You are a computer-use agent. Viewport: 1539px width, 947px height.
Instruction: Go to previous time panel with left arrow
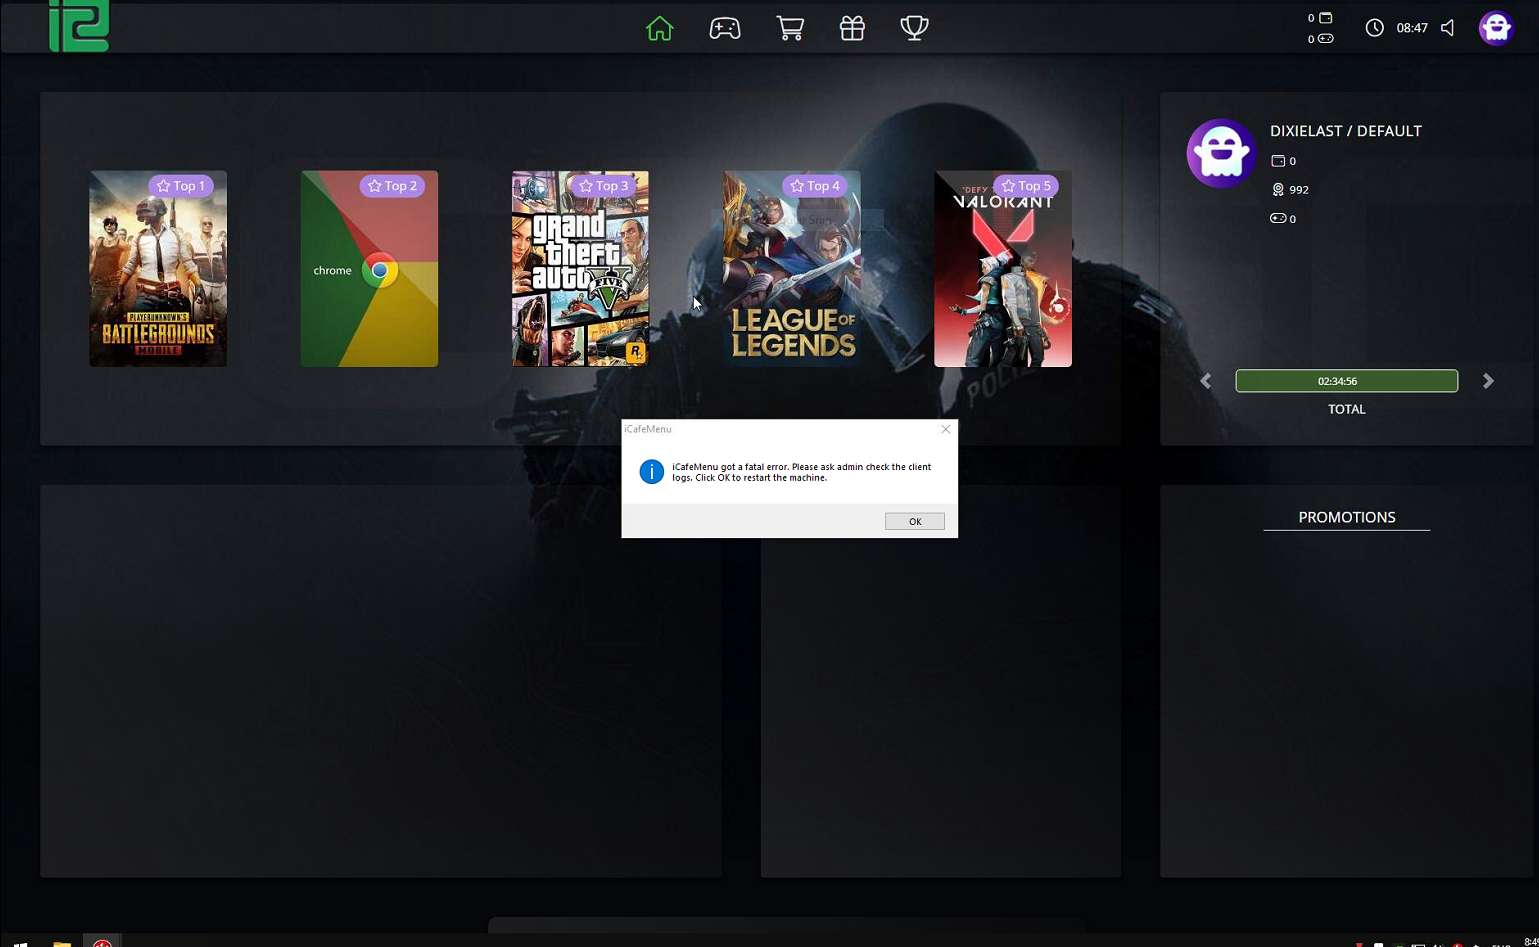point(1206,381)
